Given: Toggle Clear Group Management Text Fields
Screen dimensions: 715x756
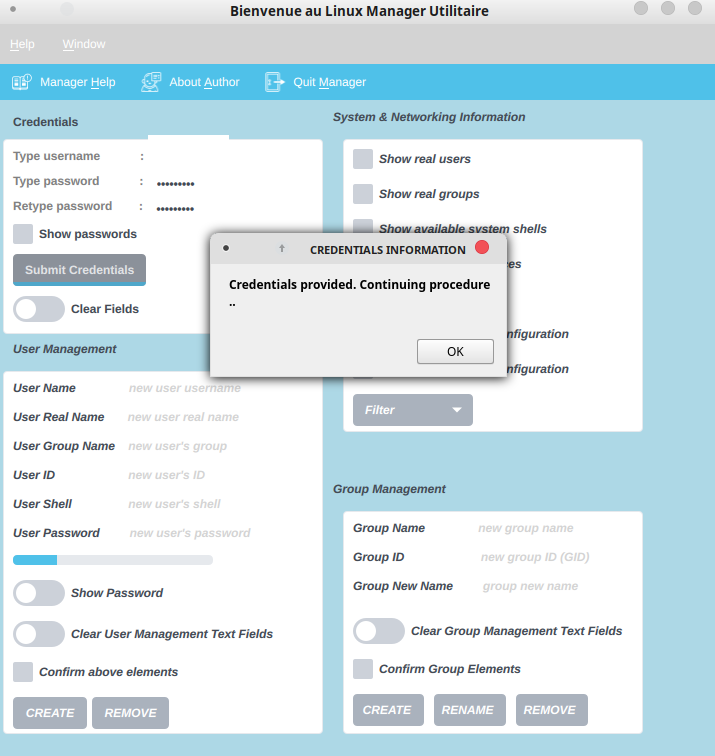Looking at the screenshot, I should [x=378, y=631].
